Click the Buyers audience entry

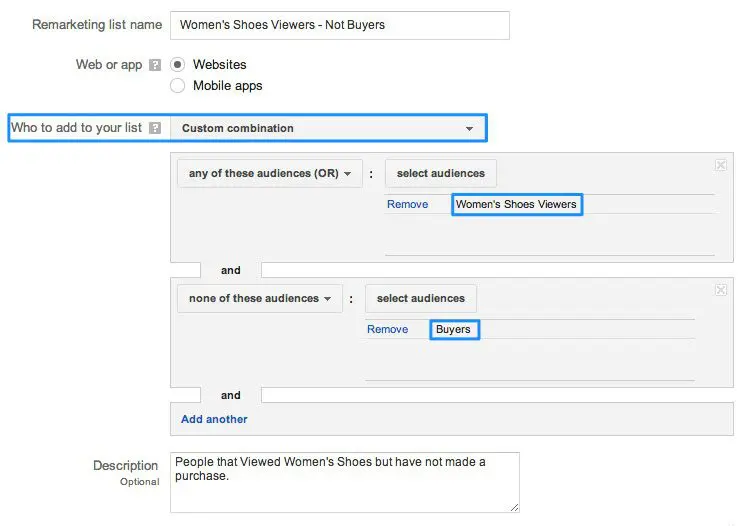tap(454, 329)
